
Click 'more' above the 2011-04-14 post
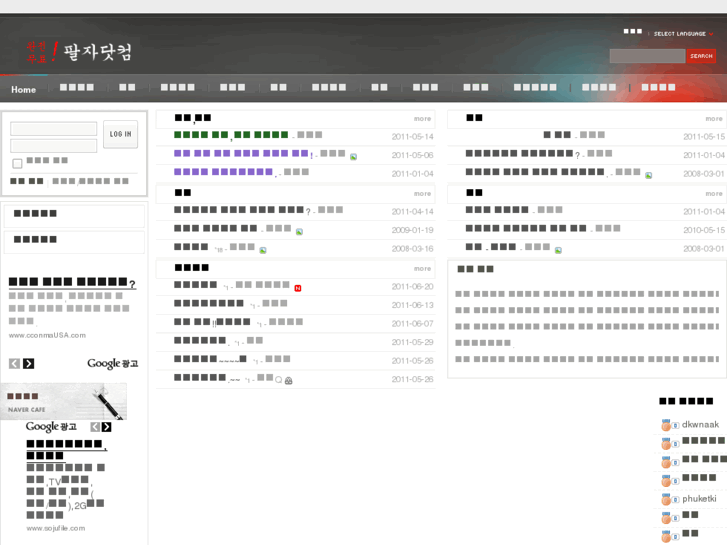[422, 193]
